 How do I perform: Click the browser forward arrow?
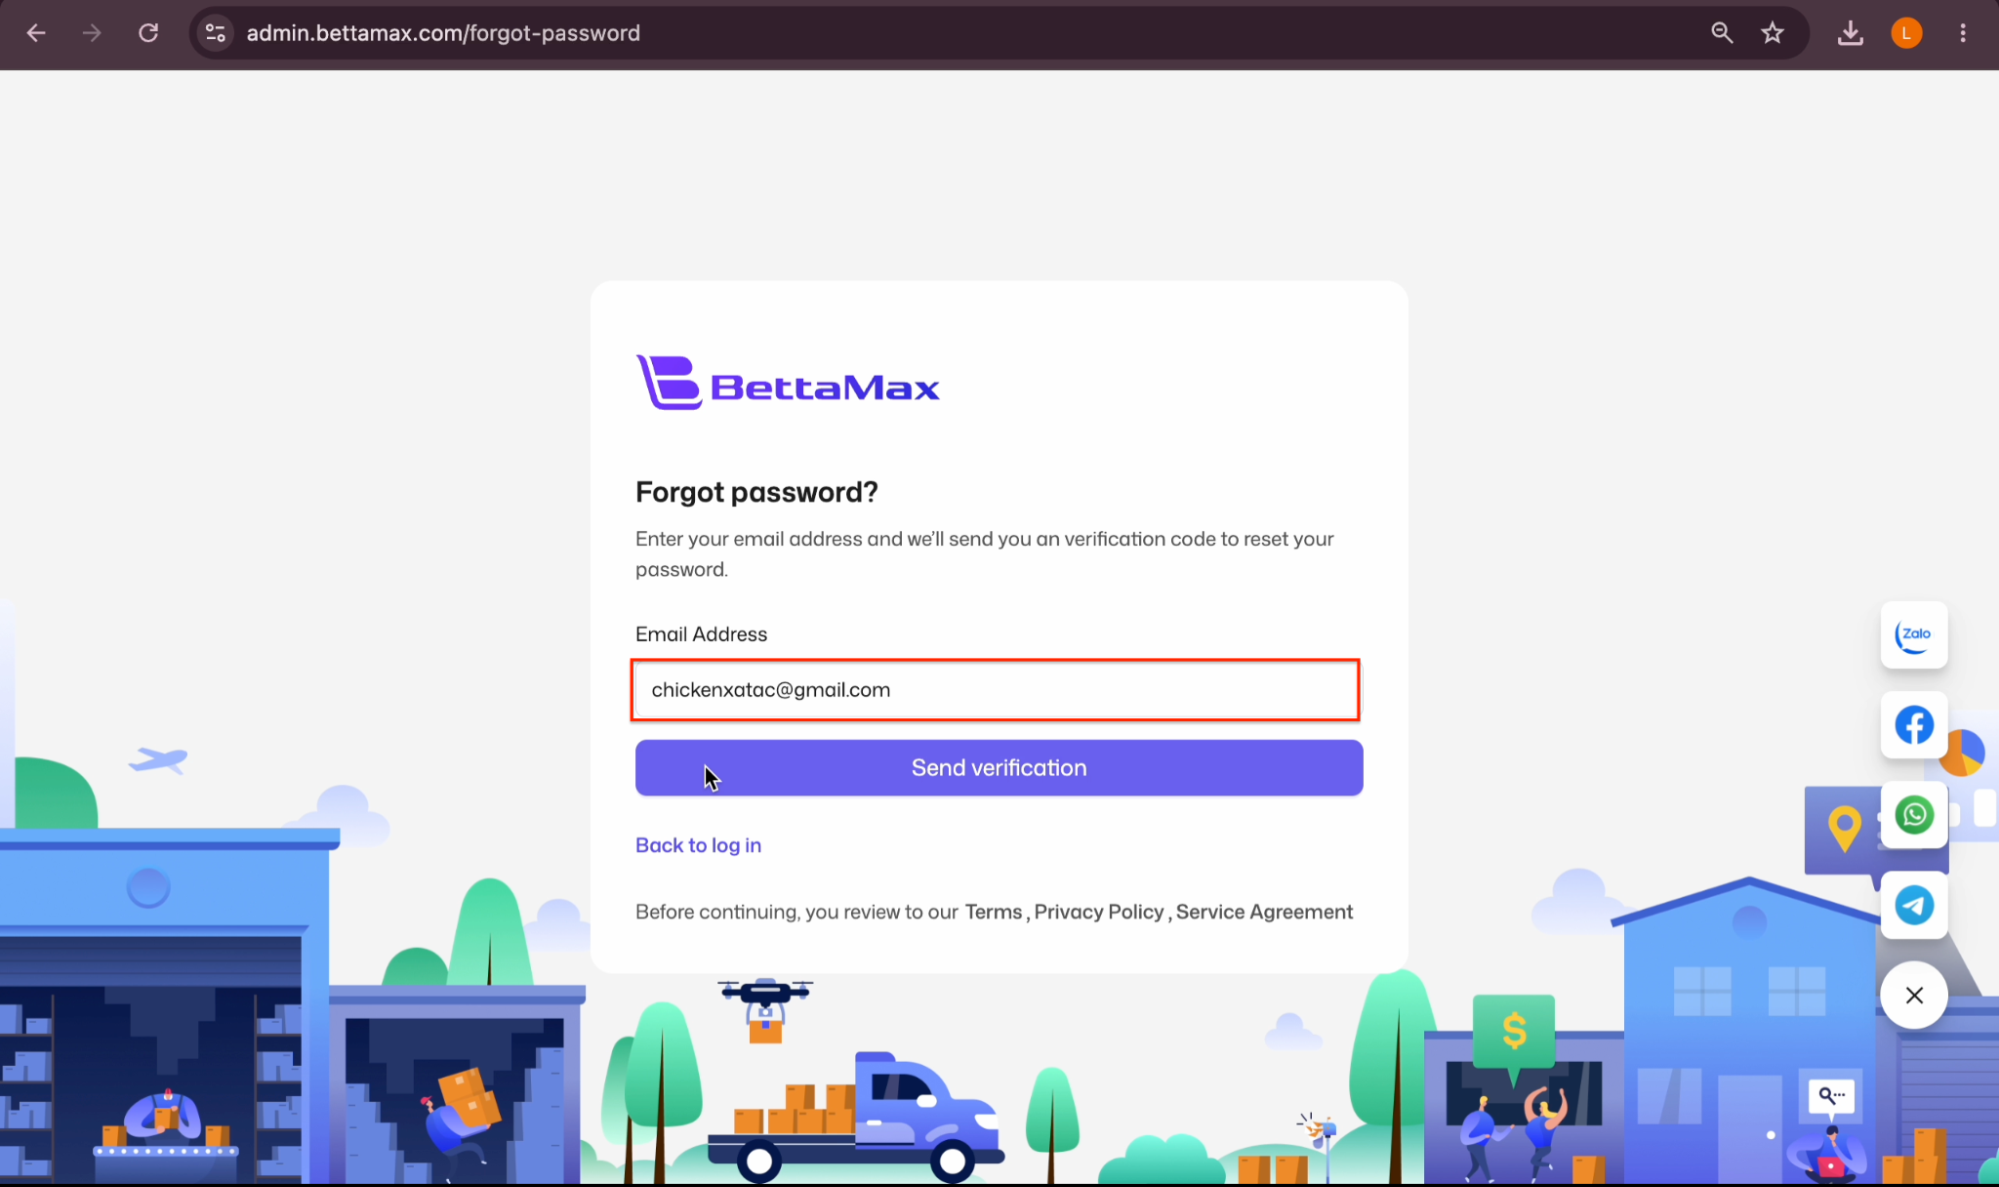click(x=92, y=33)
